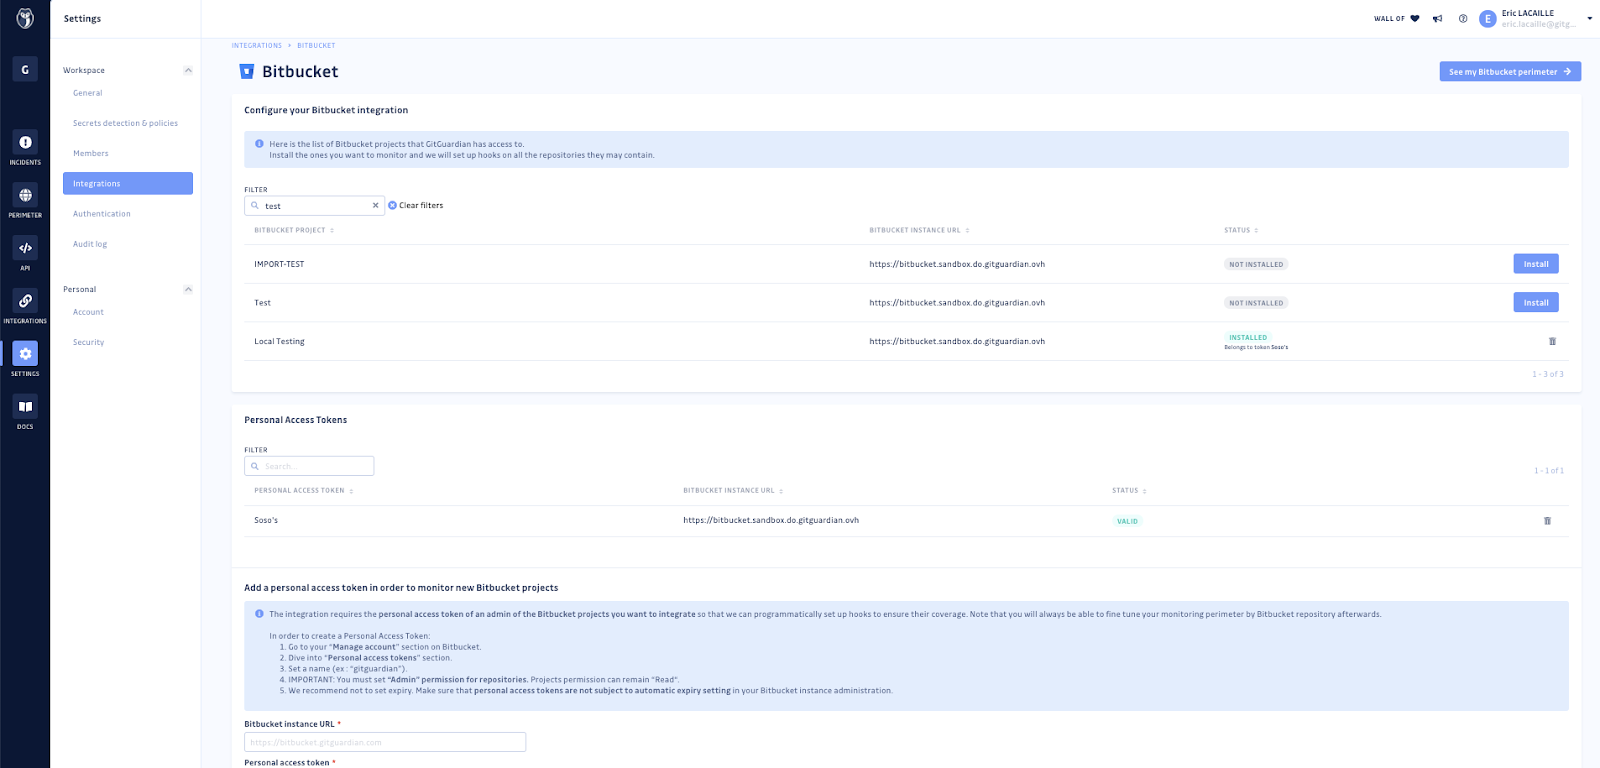Collapse the Workspace section

click(188, 70)
